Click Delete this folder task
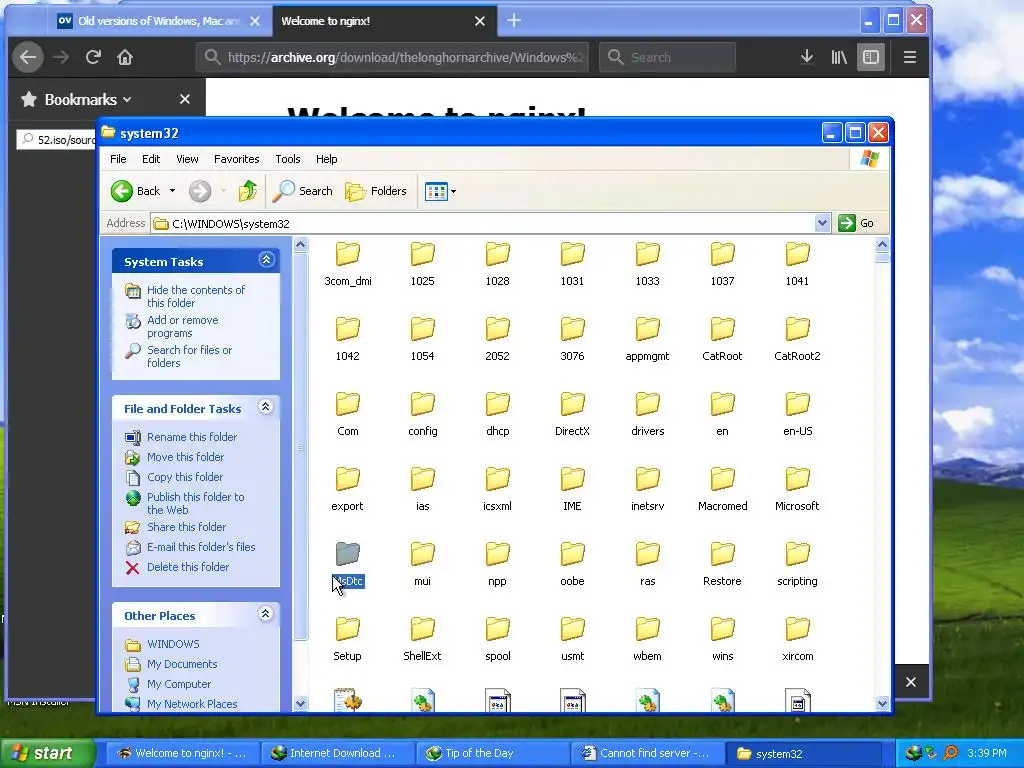Image resolution: width=1024 pixels, height=768 pixels. tap(187, 567)
